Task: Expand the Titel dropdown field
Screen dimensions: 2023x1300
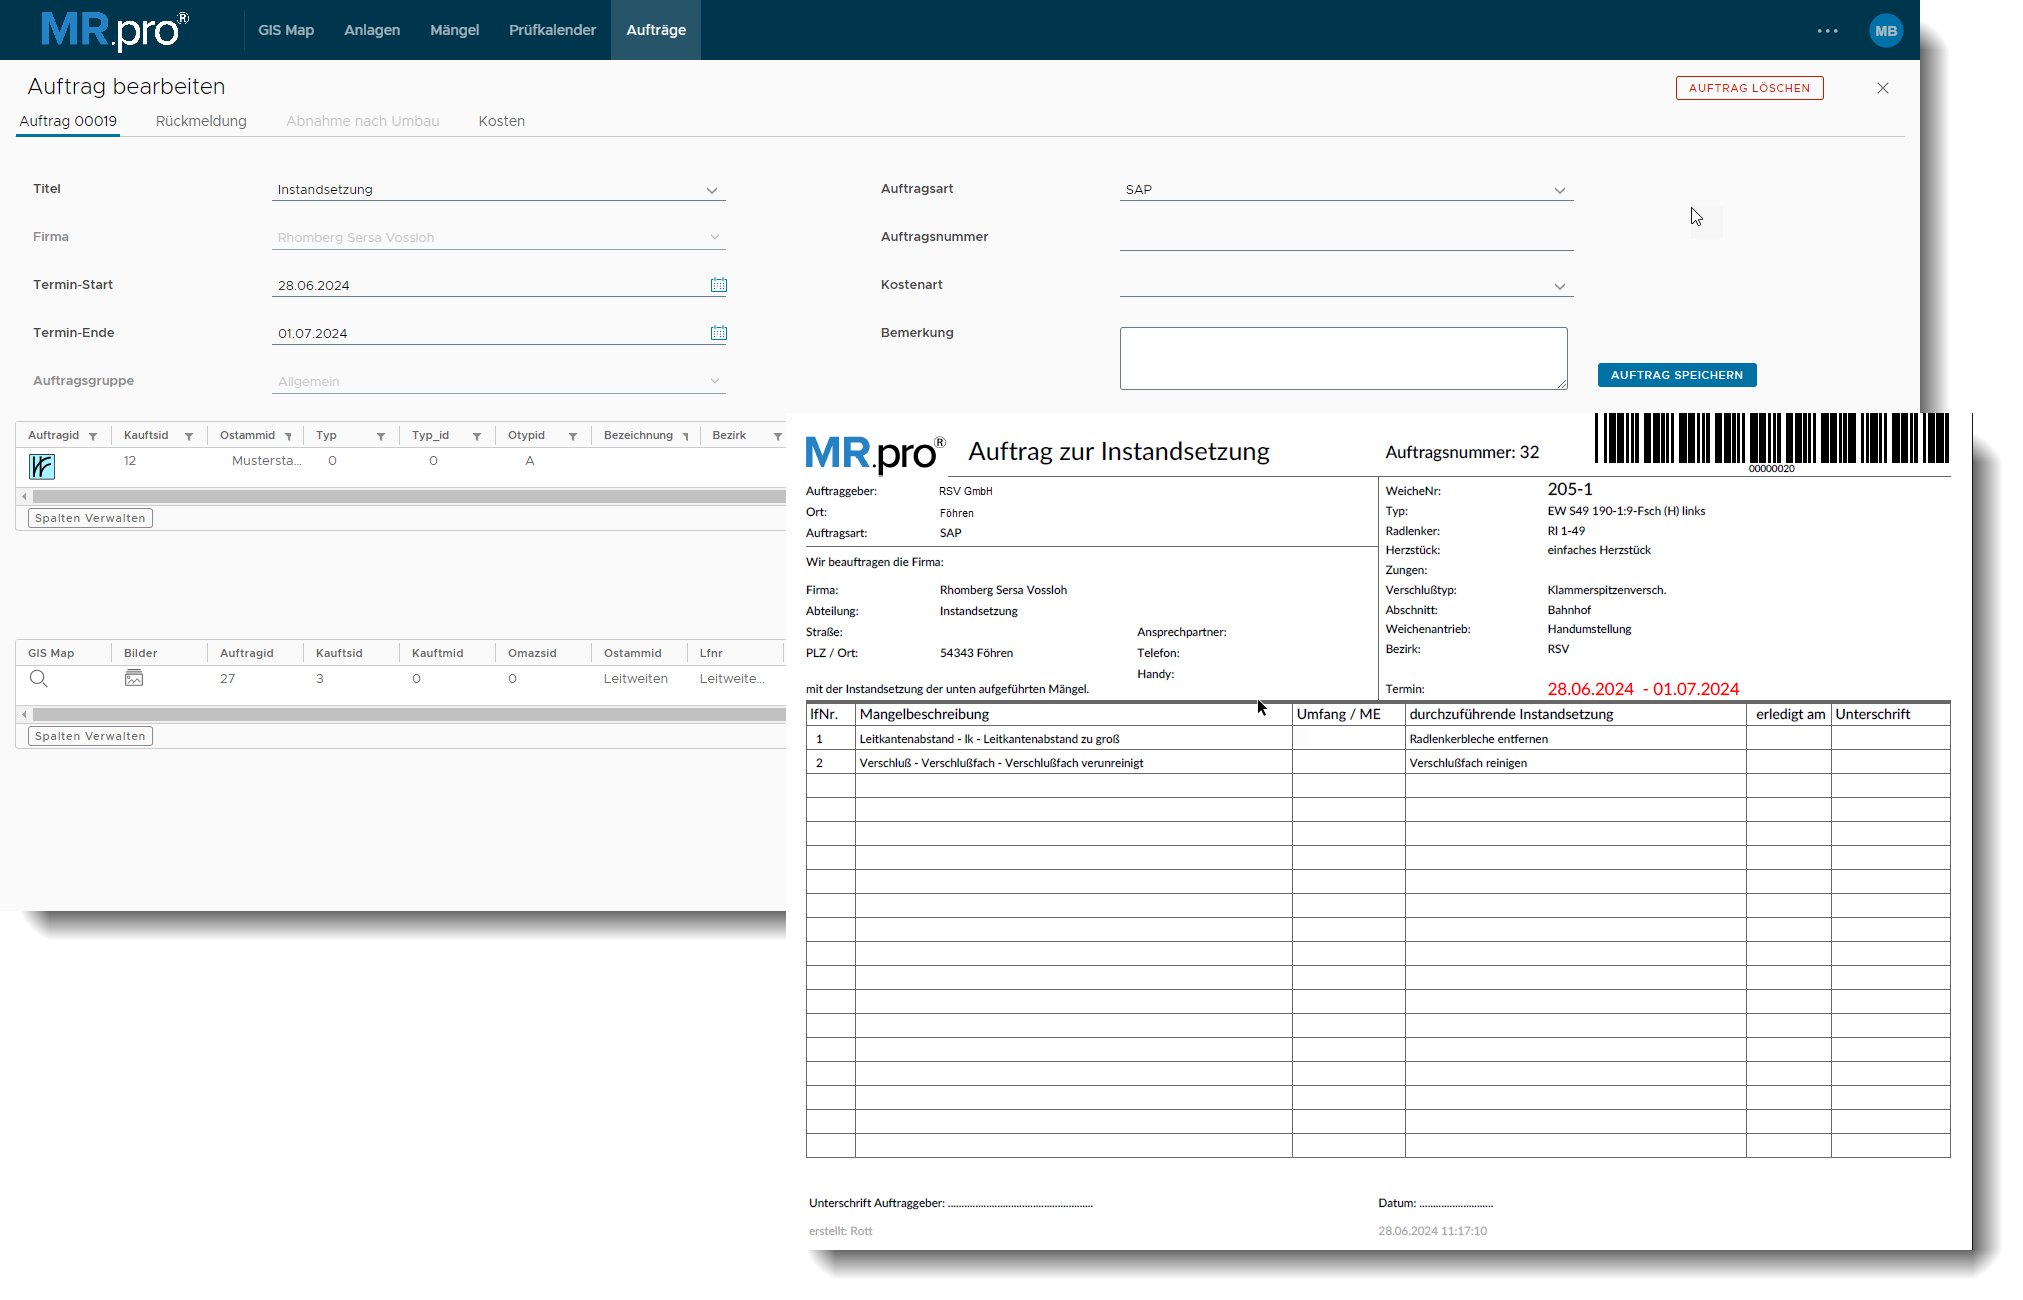Action: tap(712, 189)
